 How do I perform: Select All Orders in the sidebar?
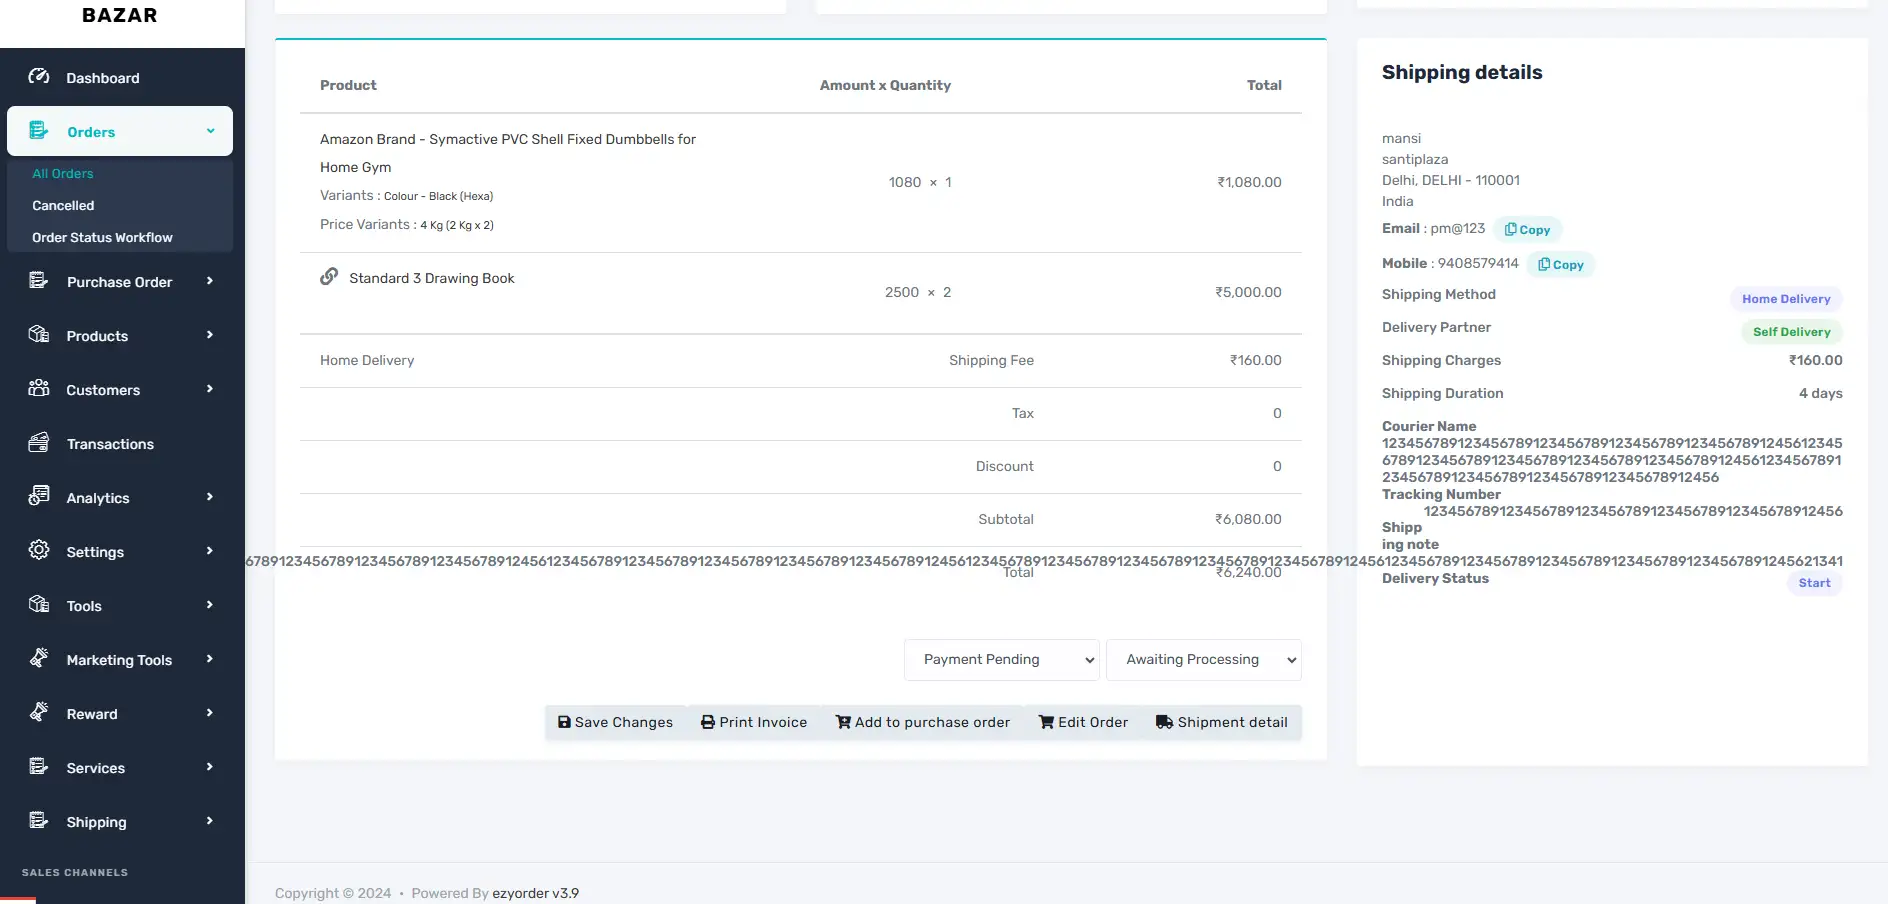coord(62,173)
